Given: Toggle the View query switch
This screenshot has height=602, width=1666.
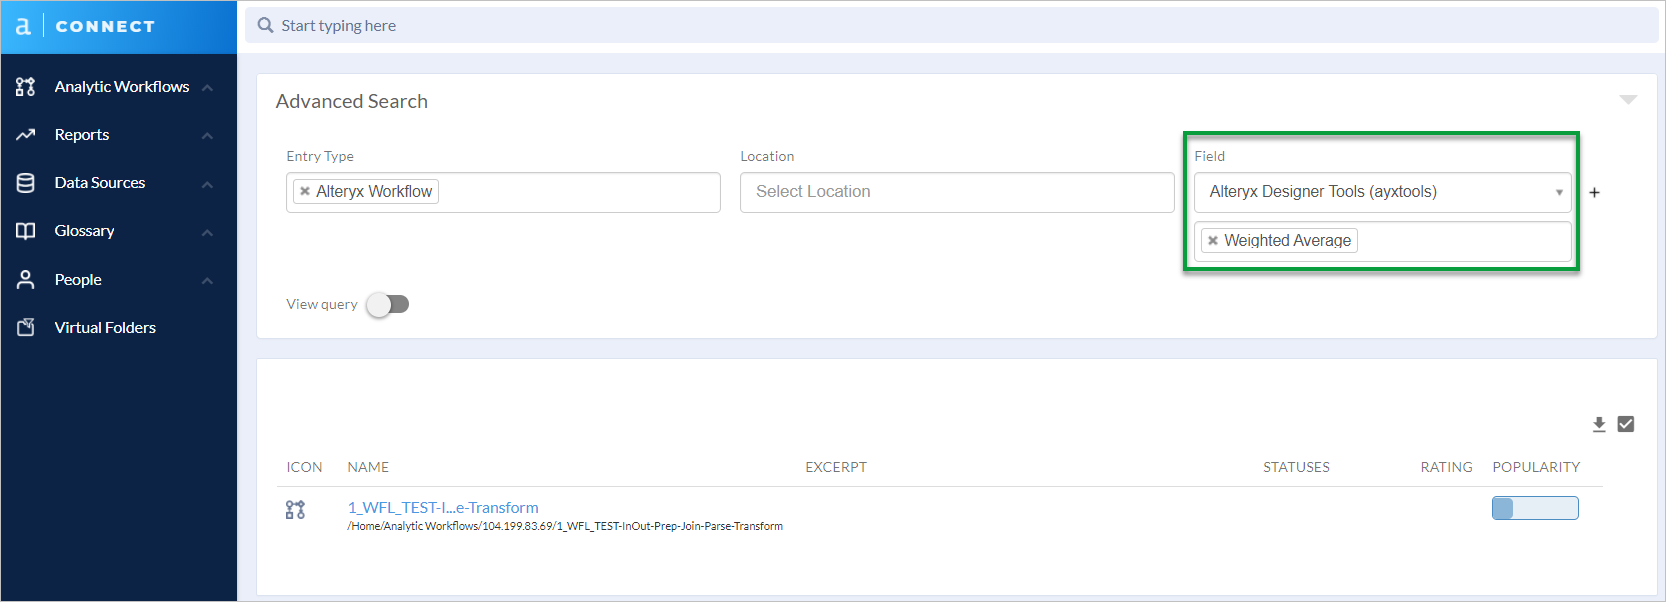Looking at the screenshot, I should pyautogui.click(x=388, y=304).
